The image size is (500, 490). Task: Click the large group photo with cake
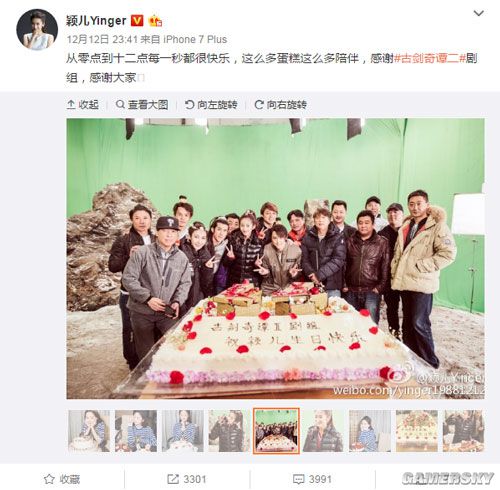275,259
